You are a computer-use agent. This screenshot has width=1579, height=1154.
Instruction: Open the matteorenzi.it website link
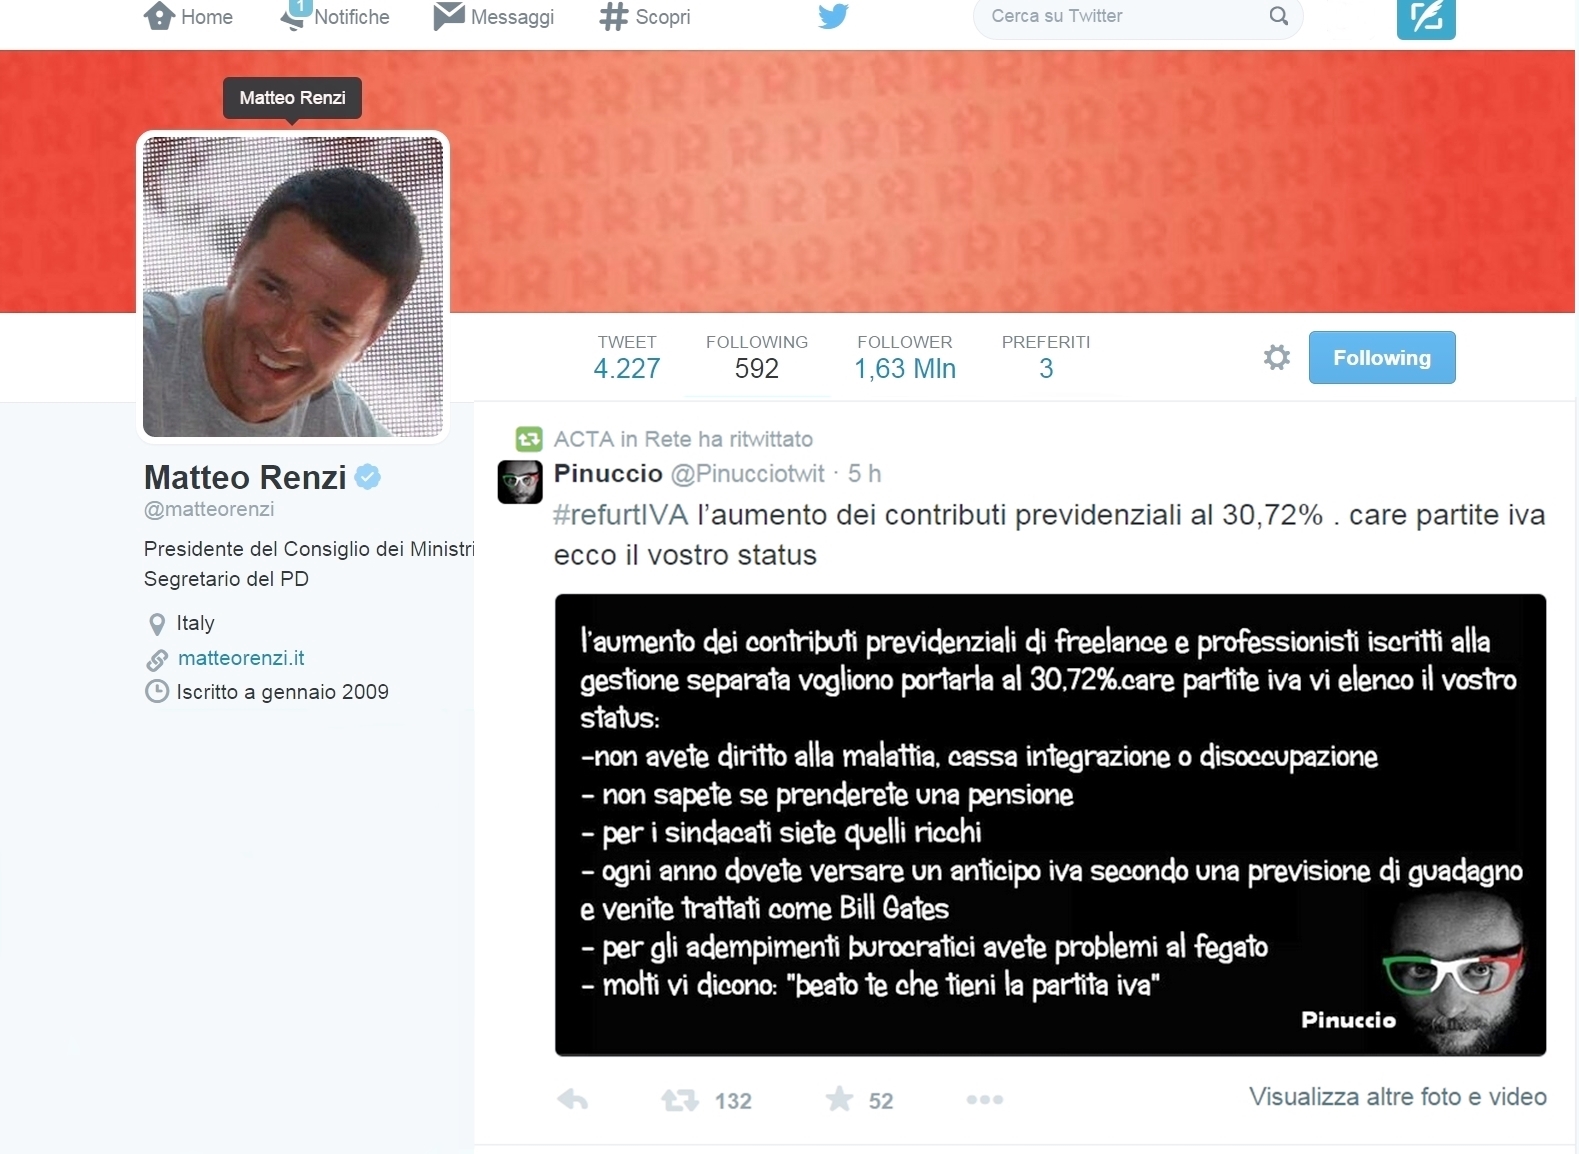click(x=241, y=658)
